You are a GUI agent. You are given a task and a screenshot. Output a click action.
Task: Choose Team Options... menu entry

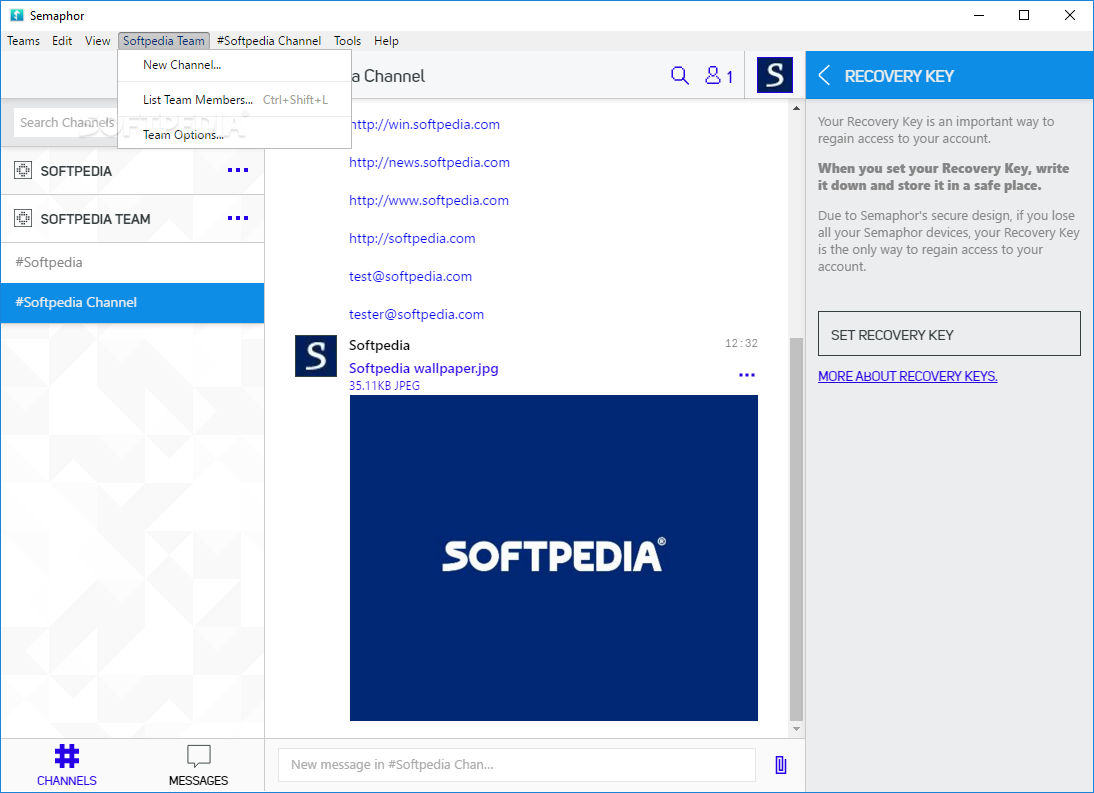(x=234, y=135)
